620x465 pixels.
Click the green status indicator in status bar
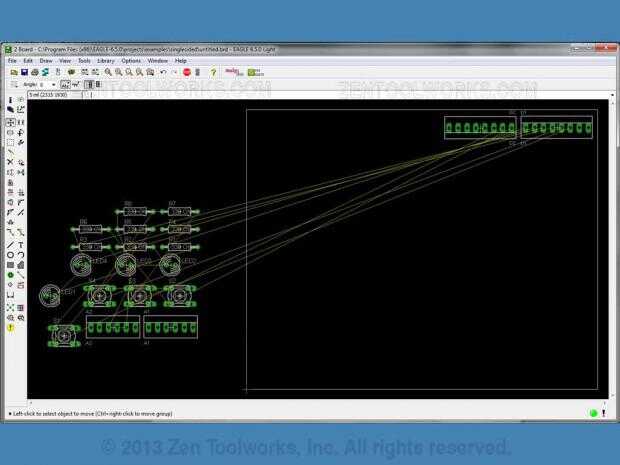(593, 413)
